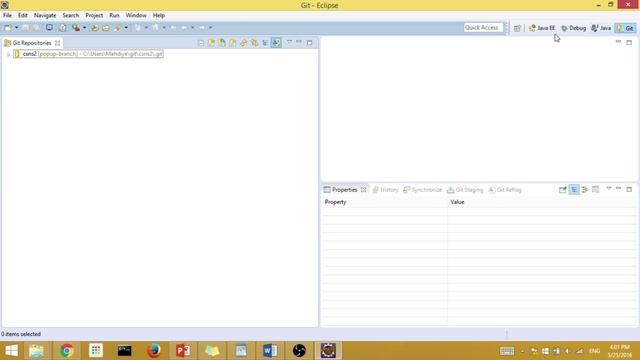Click the Windows Start button
The width and height of the screenshot is (640, 360).
tap(11, 351)
